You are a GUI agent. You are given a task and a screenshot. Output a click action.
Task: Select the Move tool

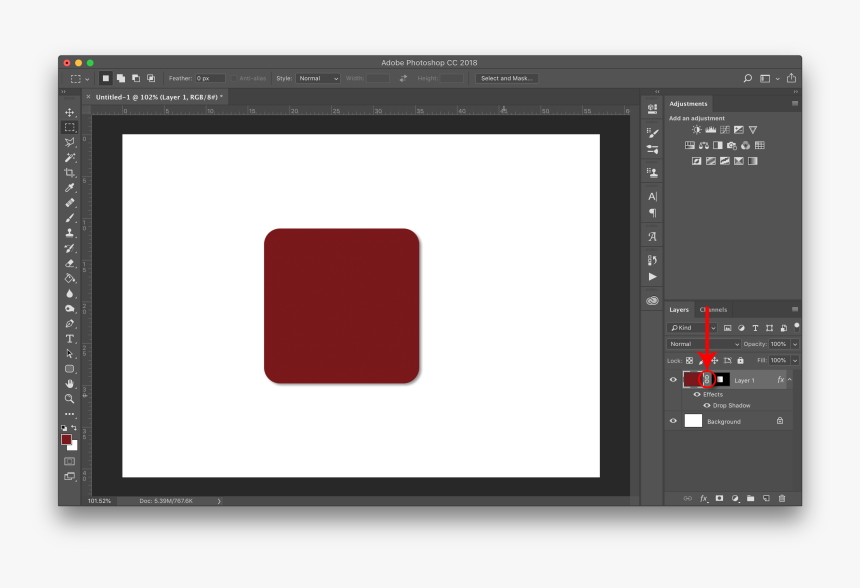pos(70,112)
